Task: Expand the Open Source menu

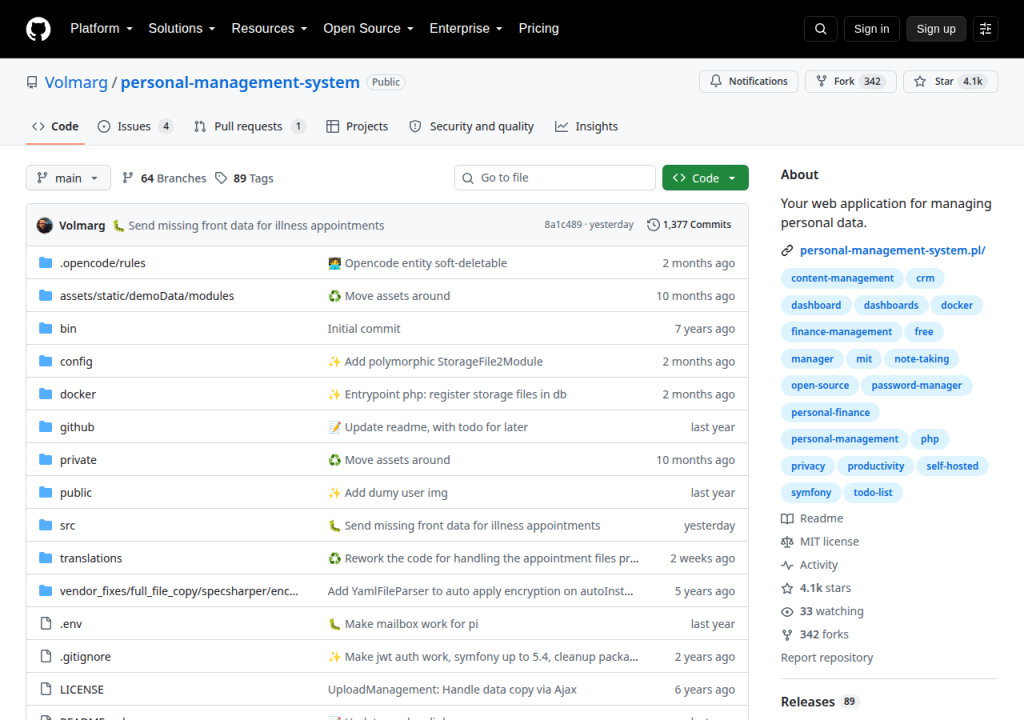Action: point(368,29)
